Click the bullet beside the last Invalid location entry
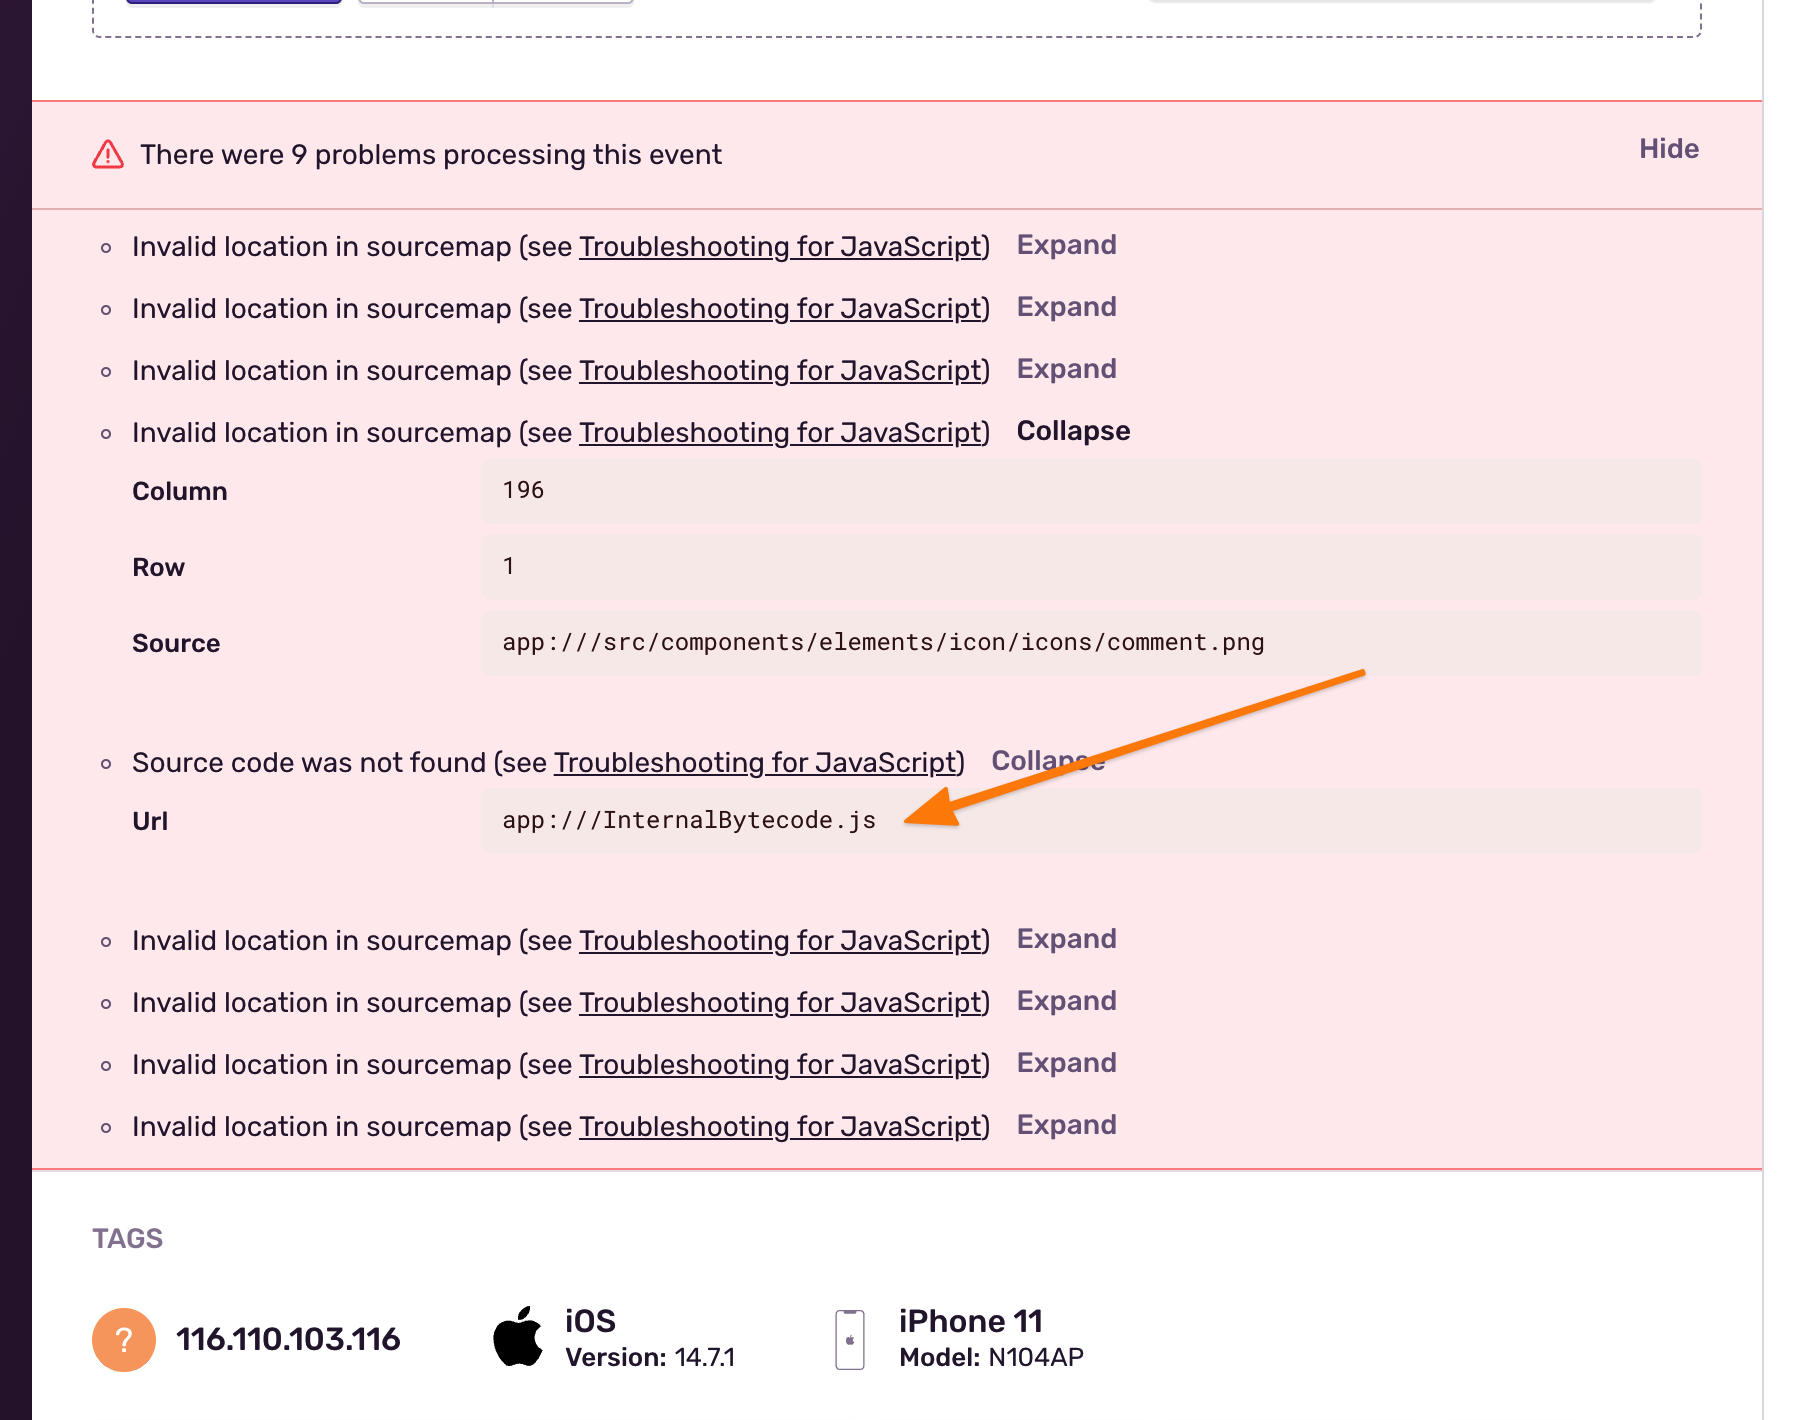The width and height of the screenshot is (1804, 1420). tap(106, 1127)
